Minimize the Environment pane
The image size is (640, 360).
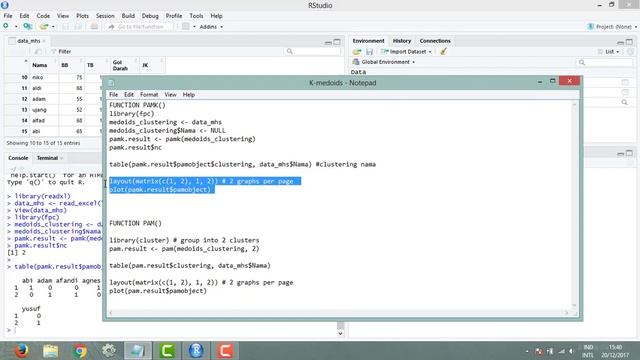pyautogui.click(x=620, y=42)
